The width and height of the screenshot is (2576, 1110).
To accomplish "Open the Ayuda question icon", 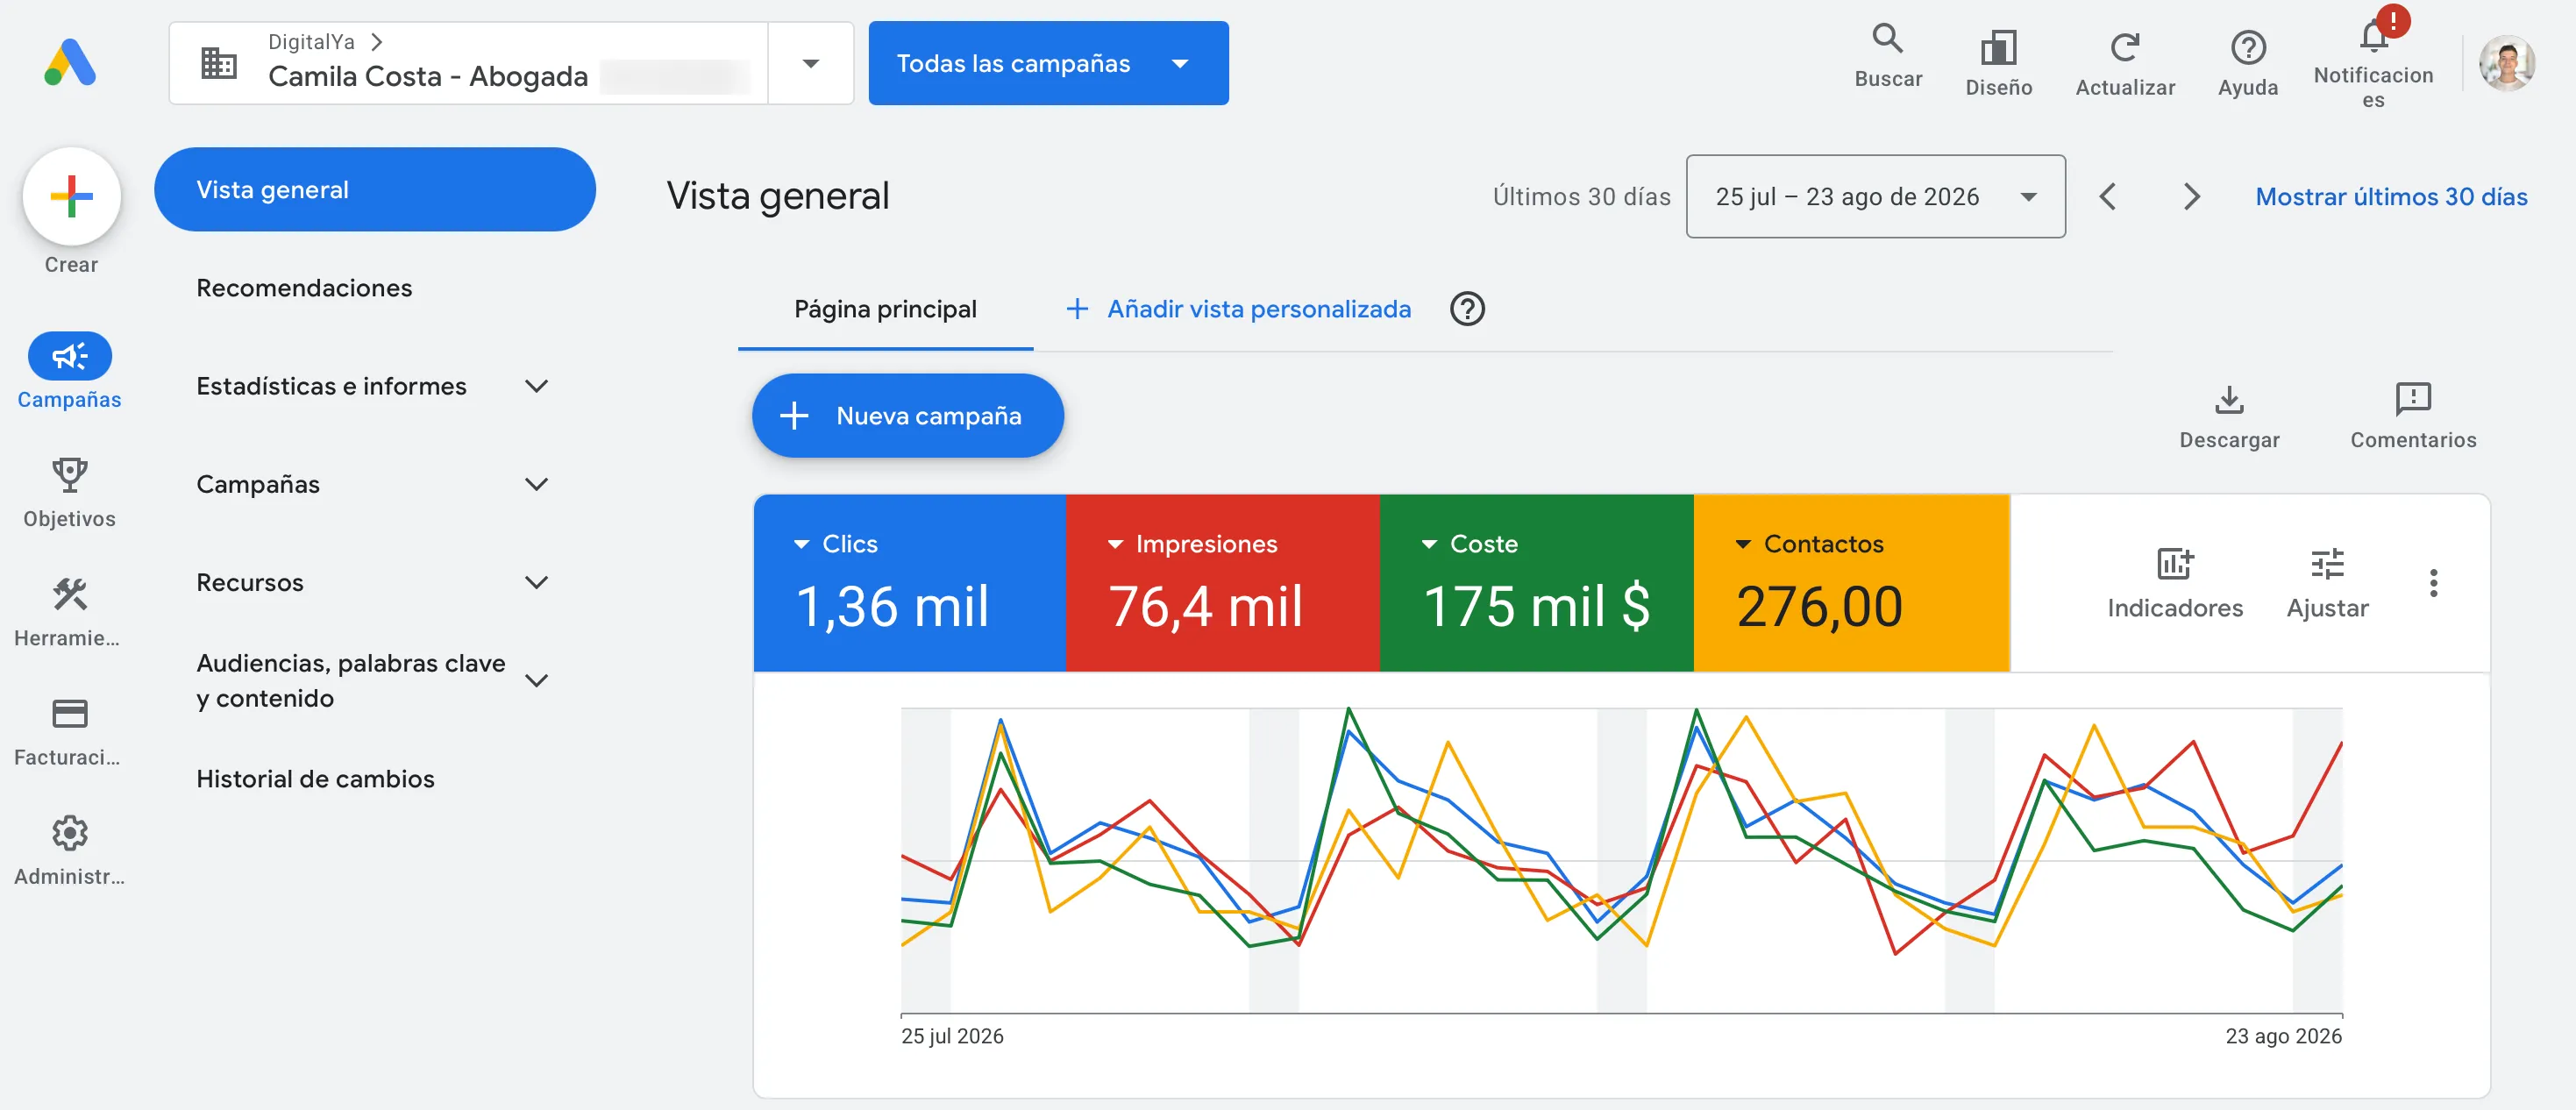I will point(2248,47).
